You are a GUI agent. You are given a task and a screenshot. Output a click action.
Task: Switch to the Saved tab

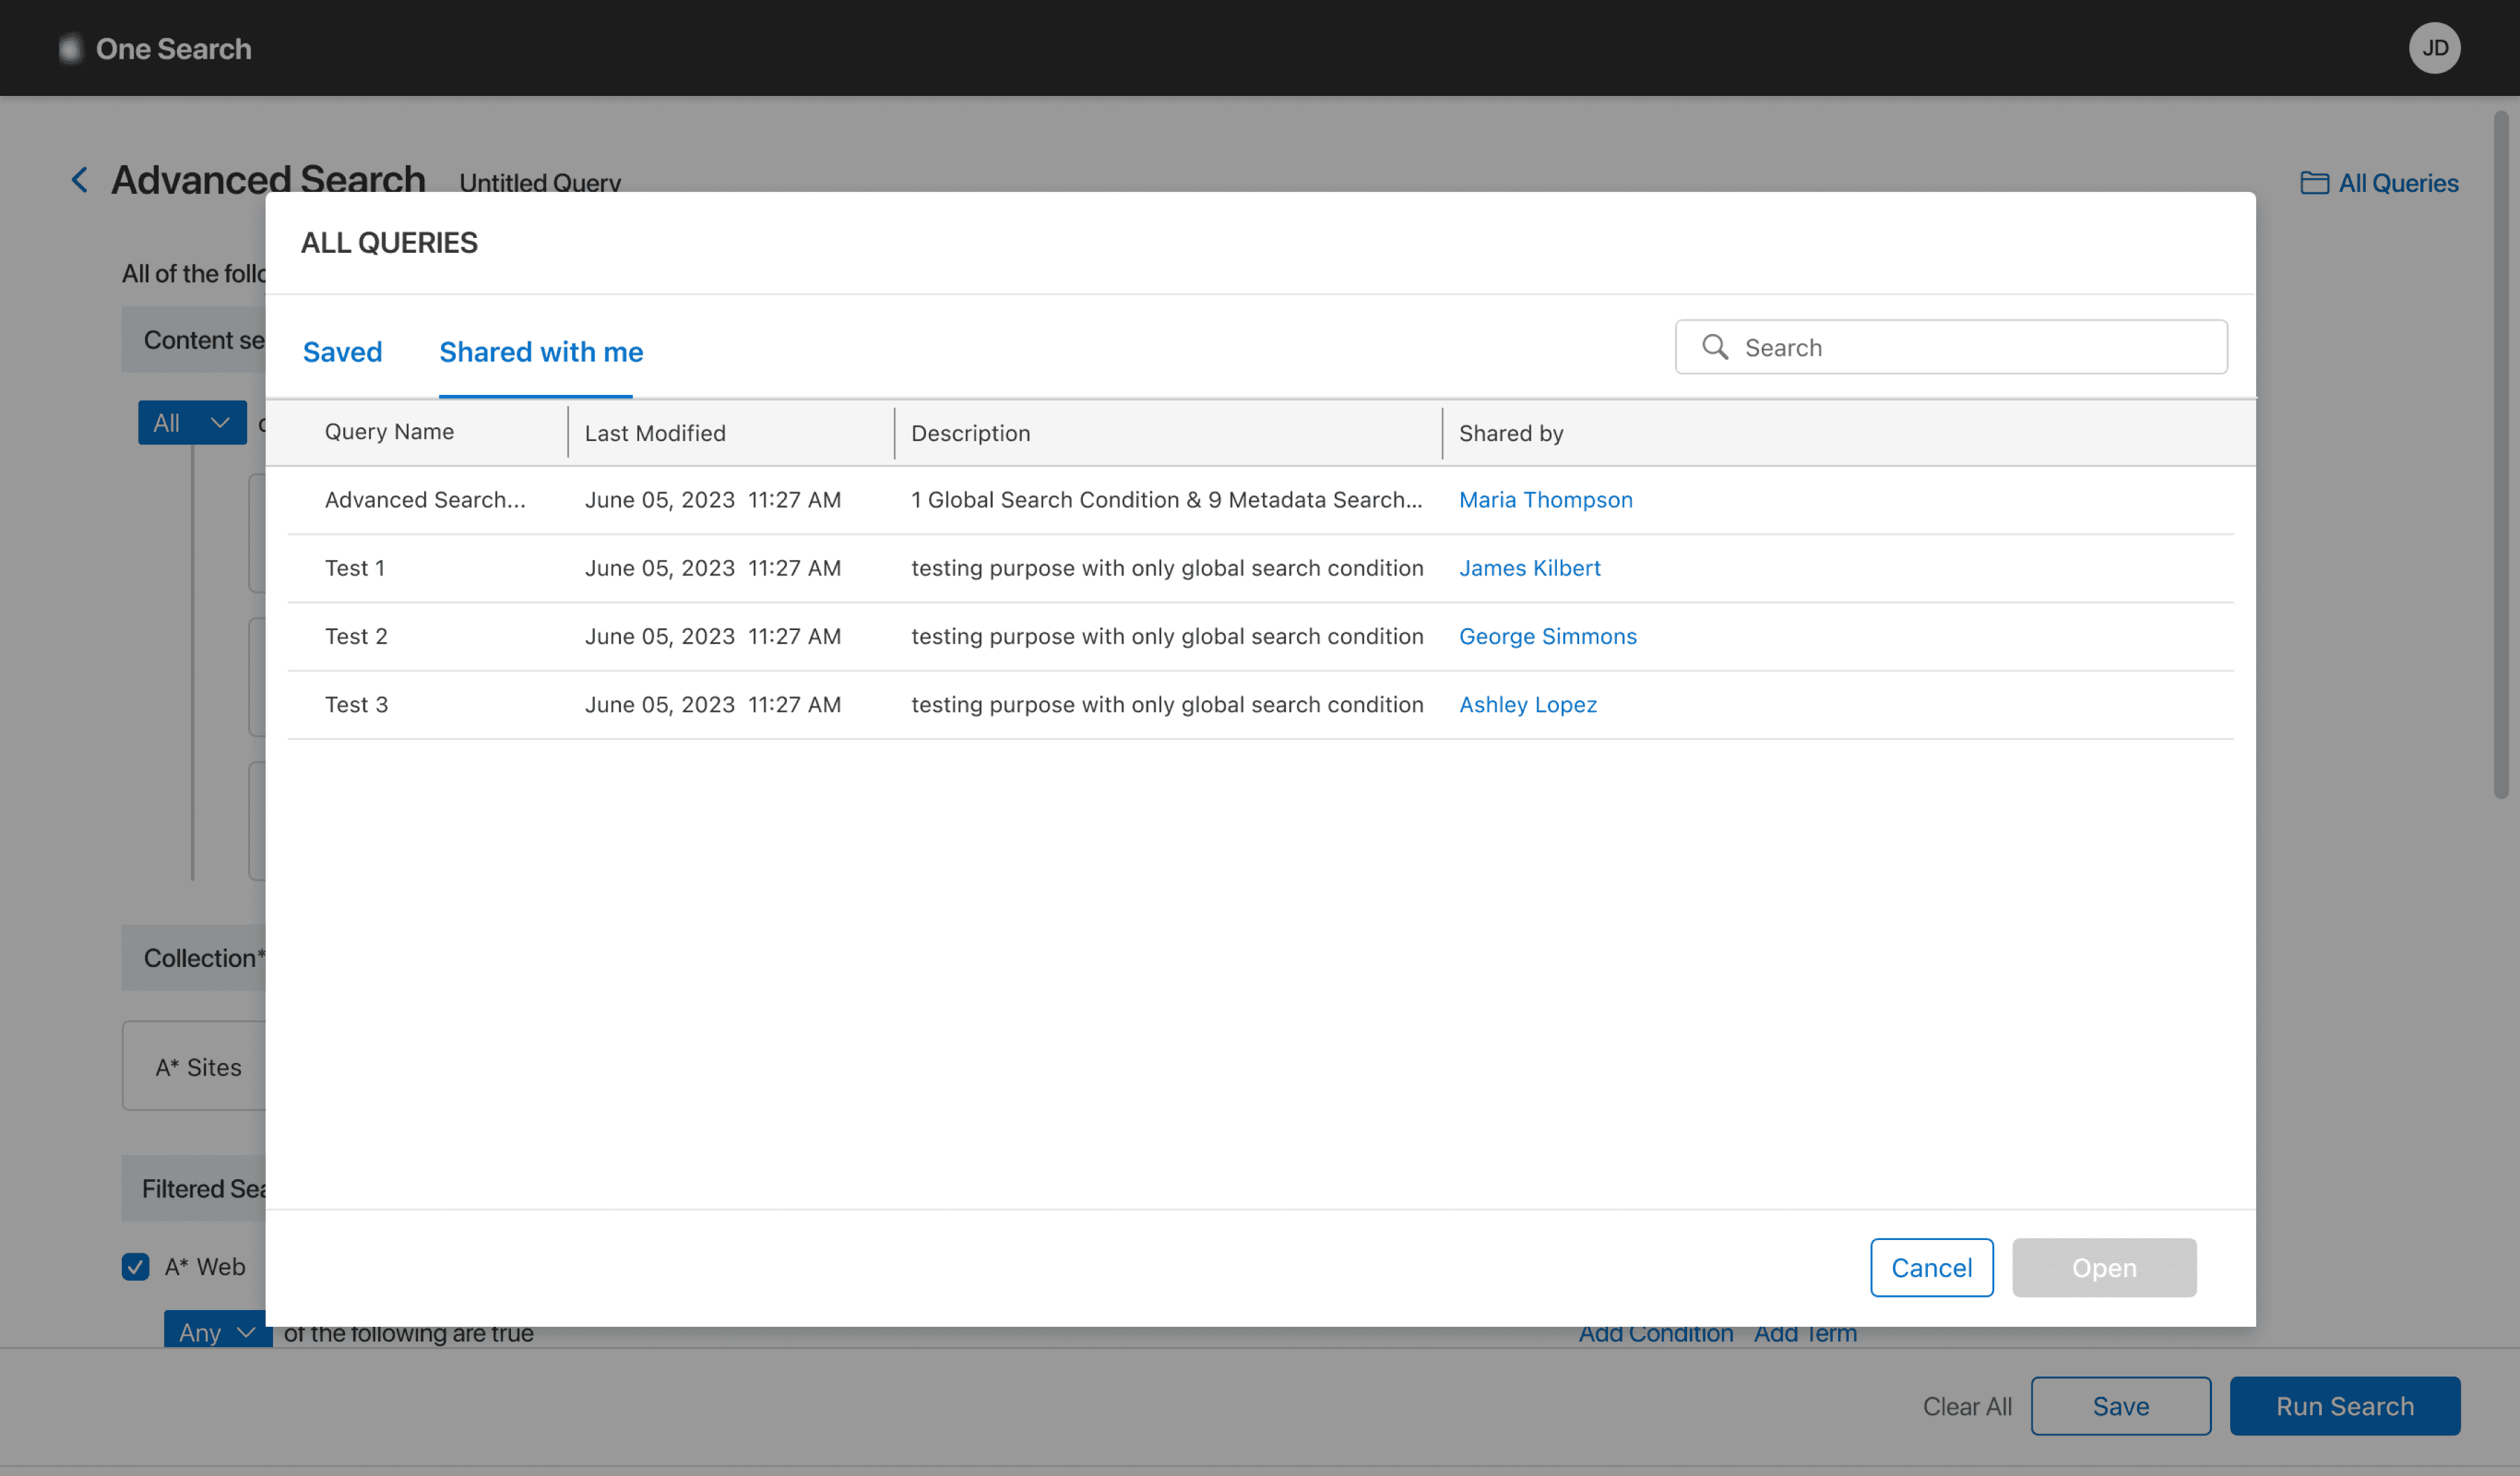[342, 352]
